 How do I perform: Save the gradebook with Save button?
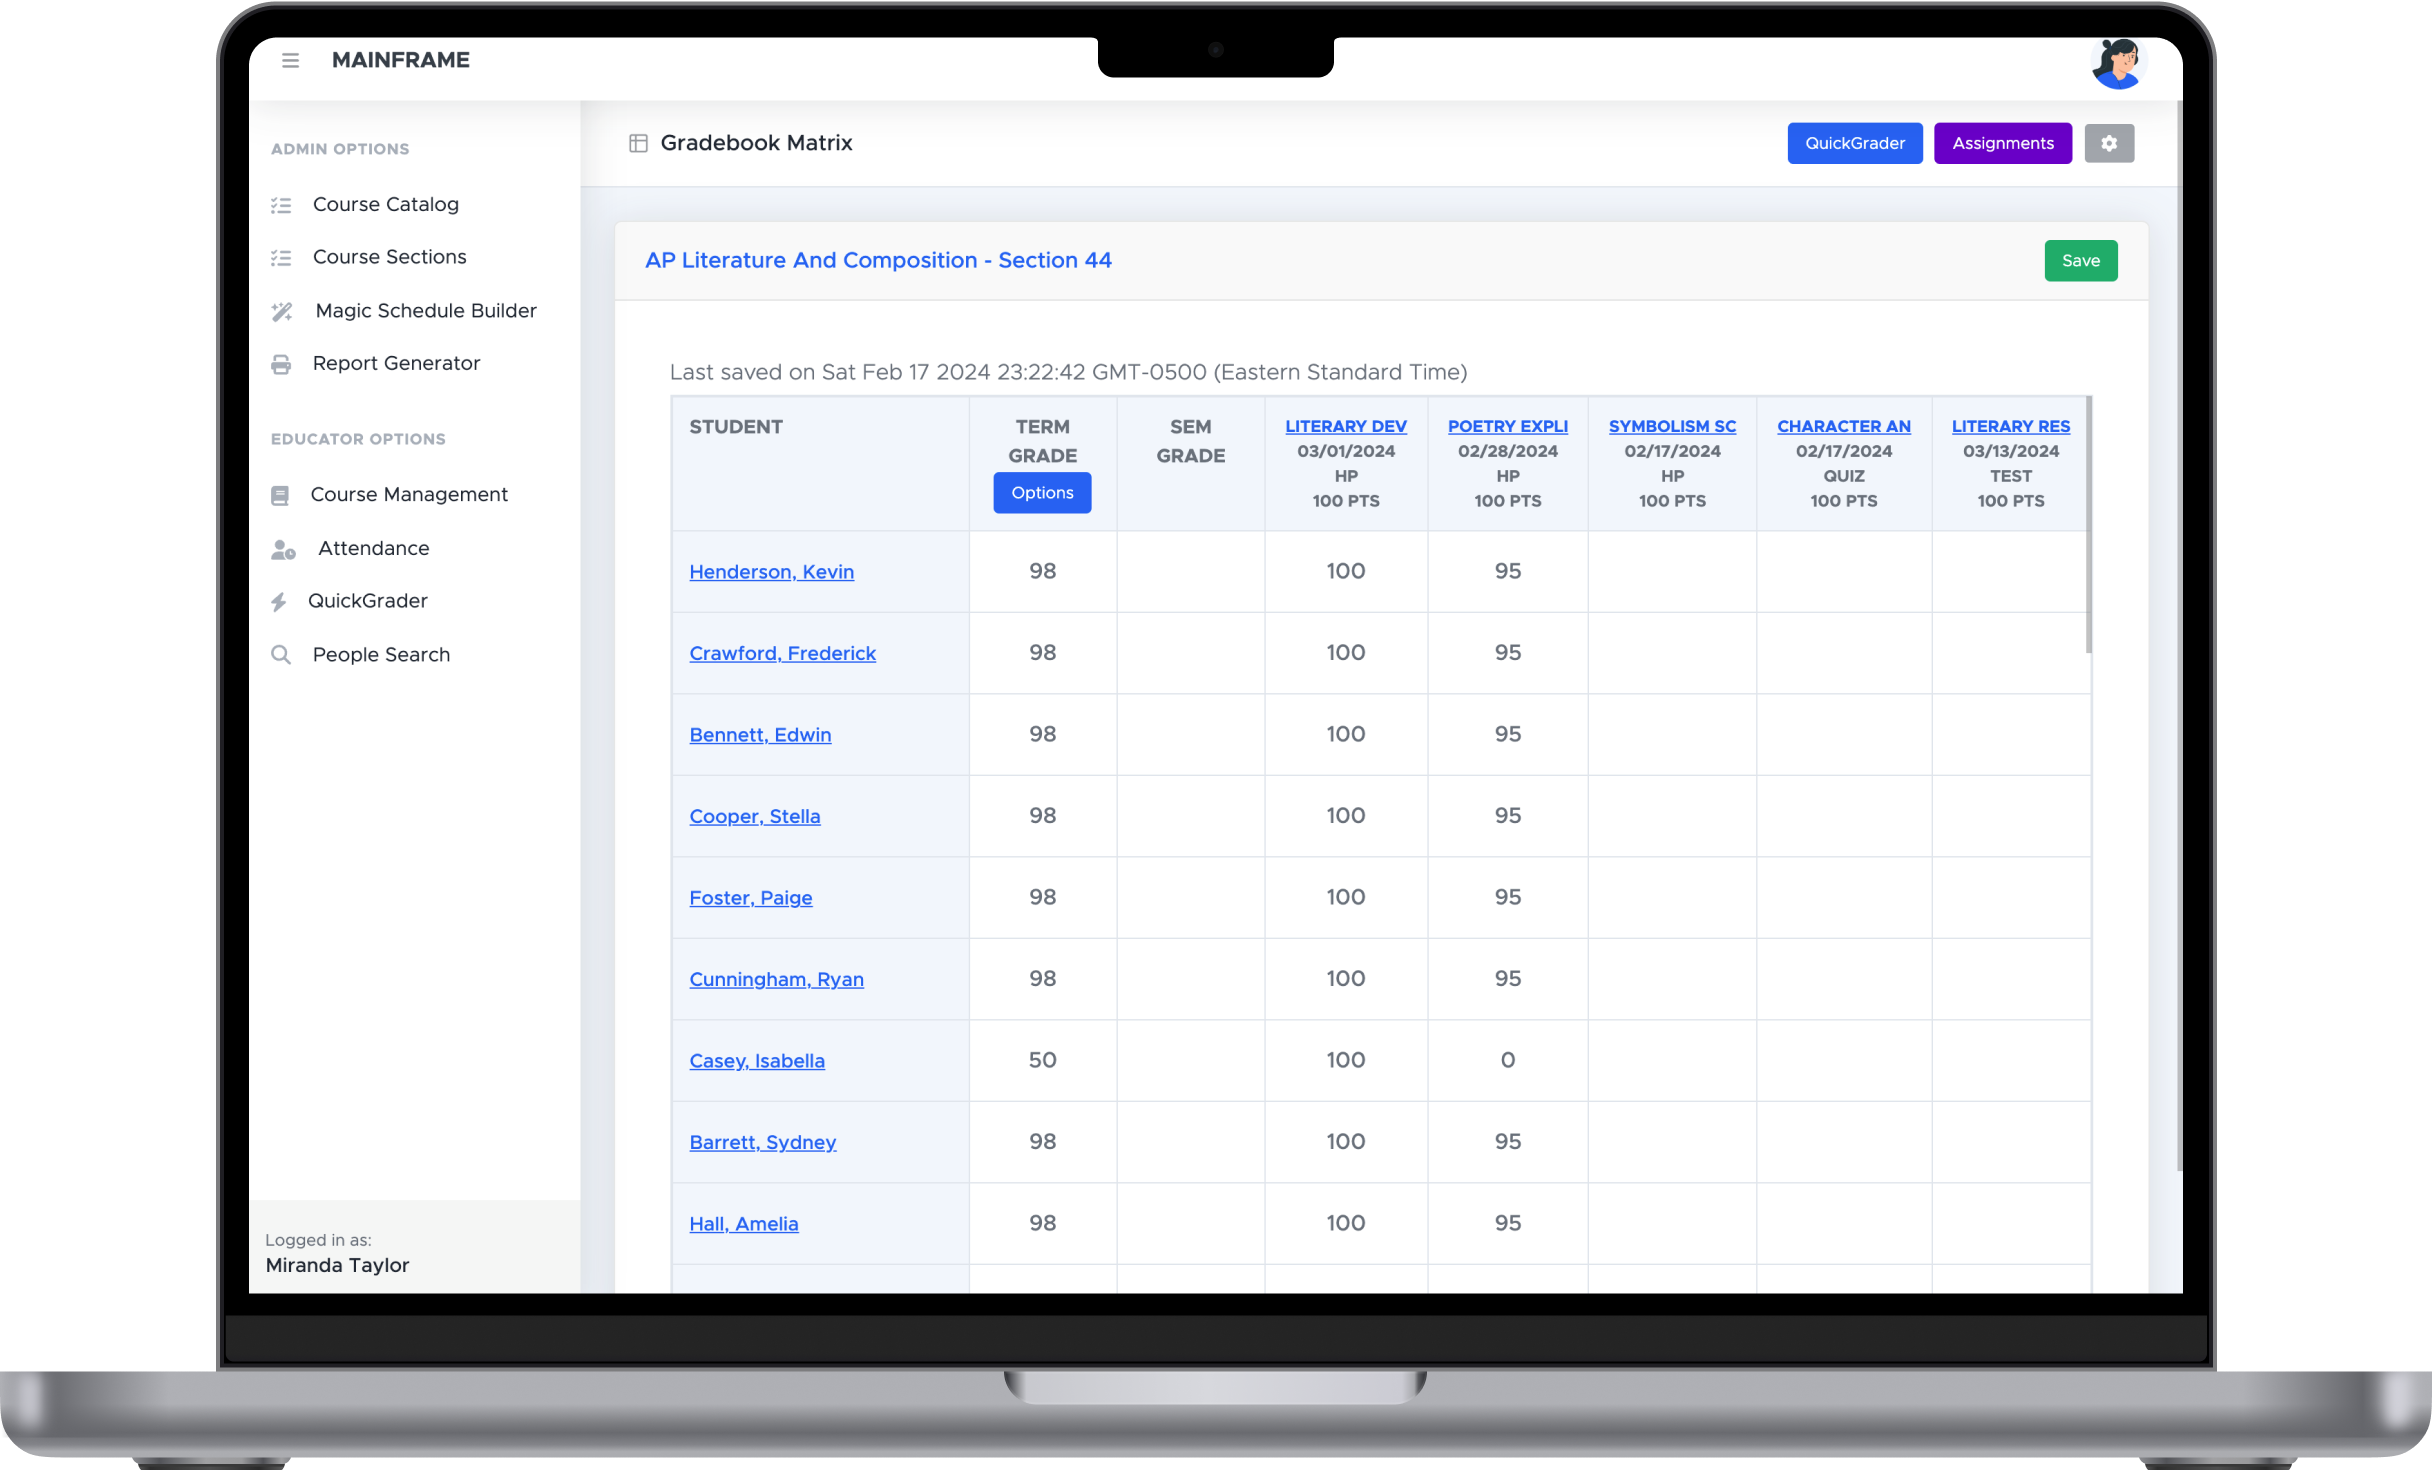click(x=2080, y=260)
